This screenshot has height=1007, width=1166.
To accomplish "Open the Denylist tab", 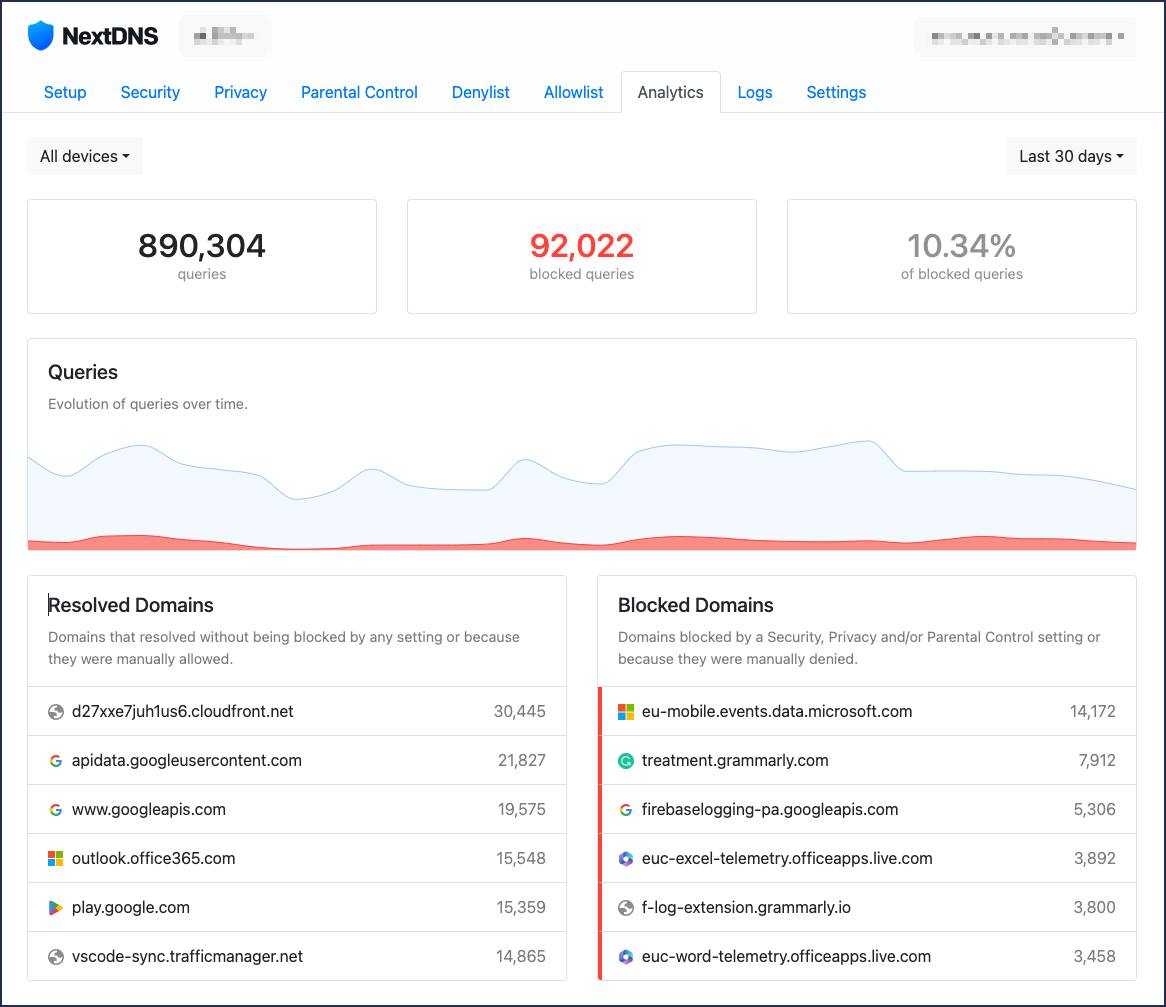I will click(480, 92).
